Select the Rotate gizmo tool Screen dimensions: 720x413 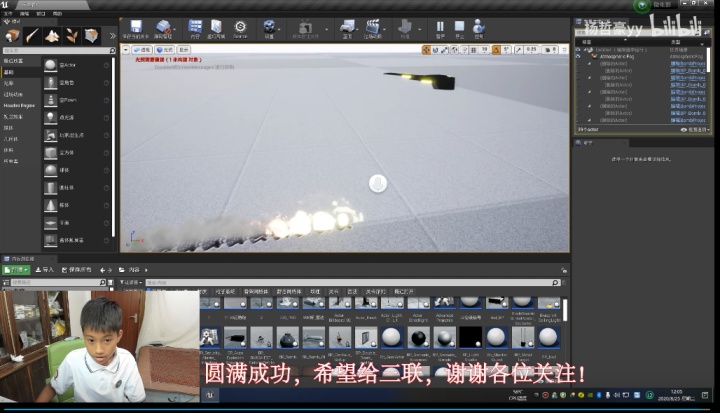pos(435,50)
